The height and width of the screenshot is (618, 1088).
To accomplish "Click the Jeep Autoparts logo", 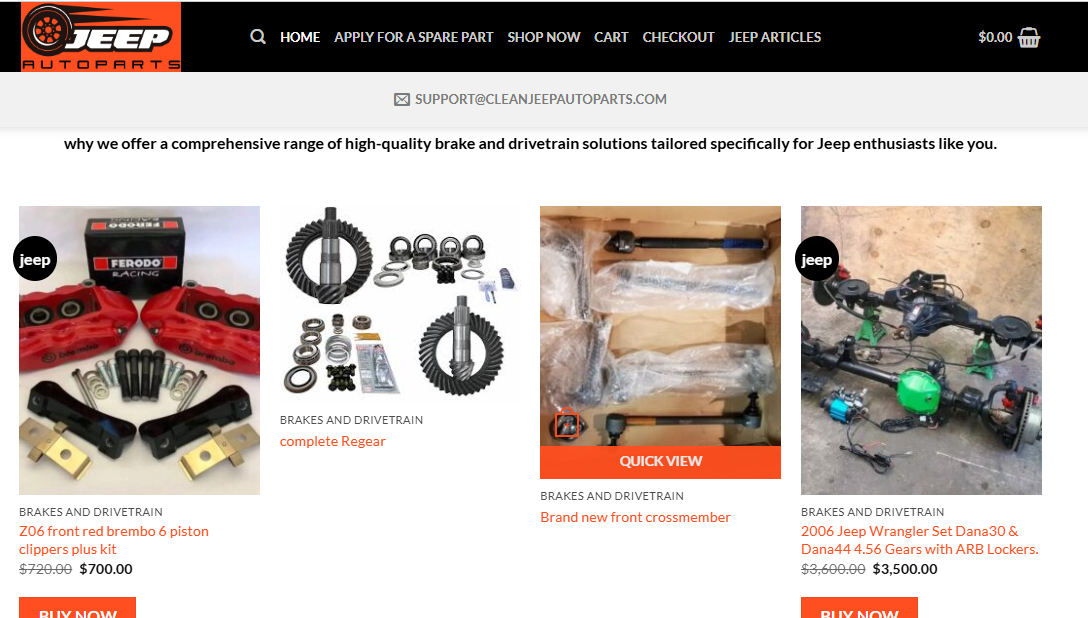I will click(101, 37).
